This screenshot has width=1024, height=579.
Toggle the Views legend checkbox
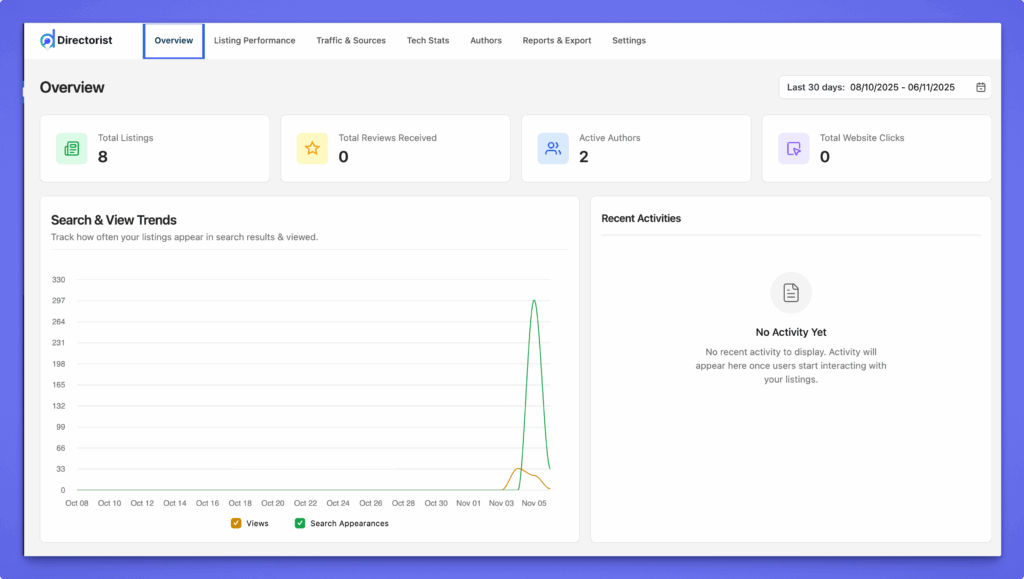click(x=236, y=523)
